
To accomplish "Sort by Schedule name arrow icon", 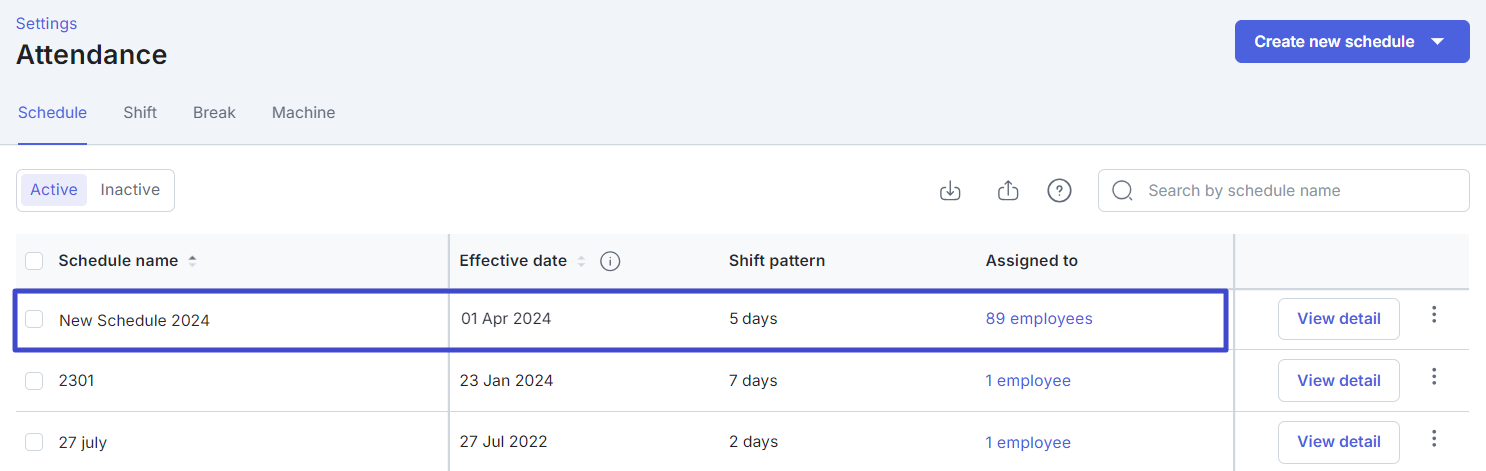I will tap(192, 261).
